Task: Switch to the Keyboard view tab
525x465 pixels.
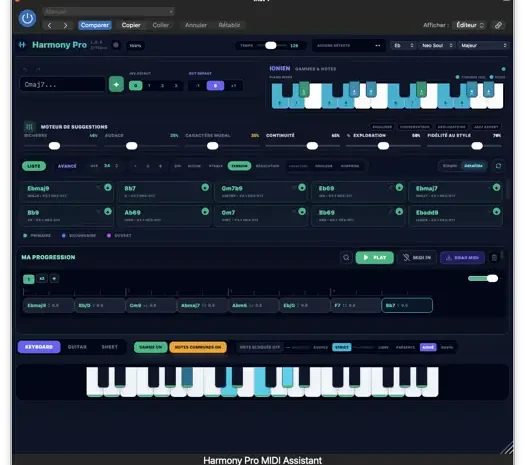Action: tap(39, 347)
